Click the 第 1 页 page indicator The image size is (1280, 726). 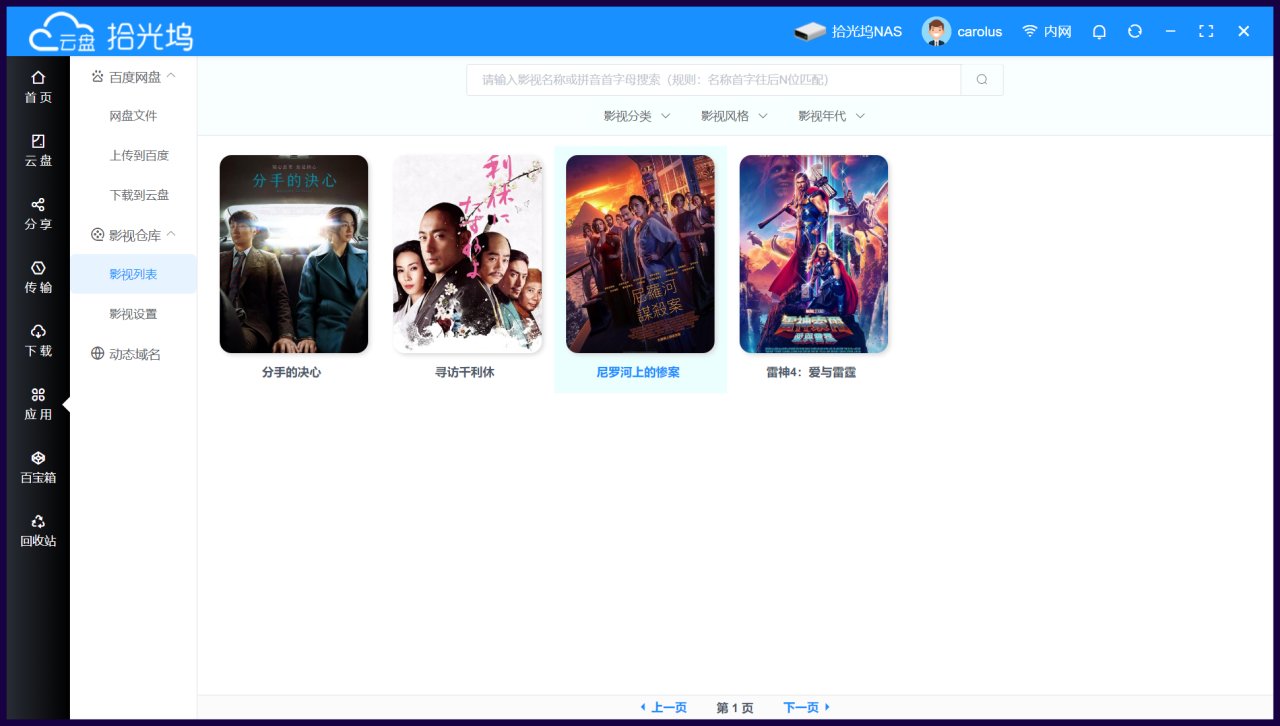tap(735, 708)
